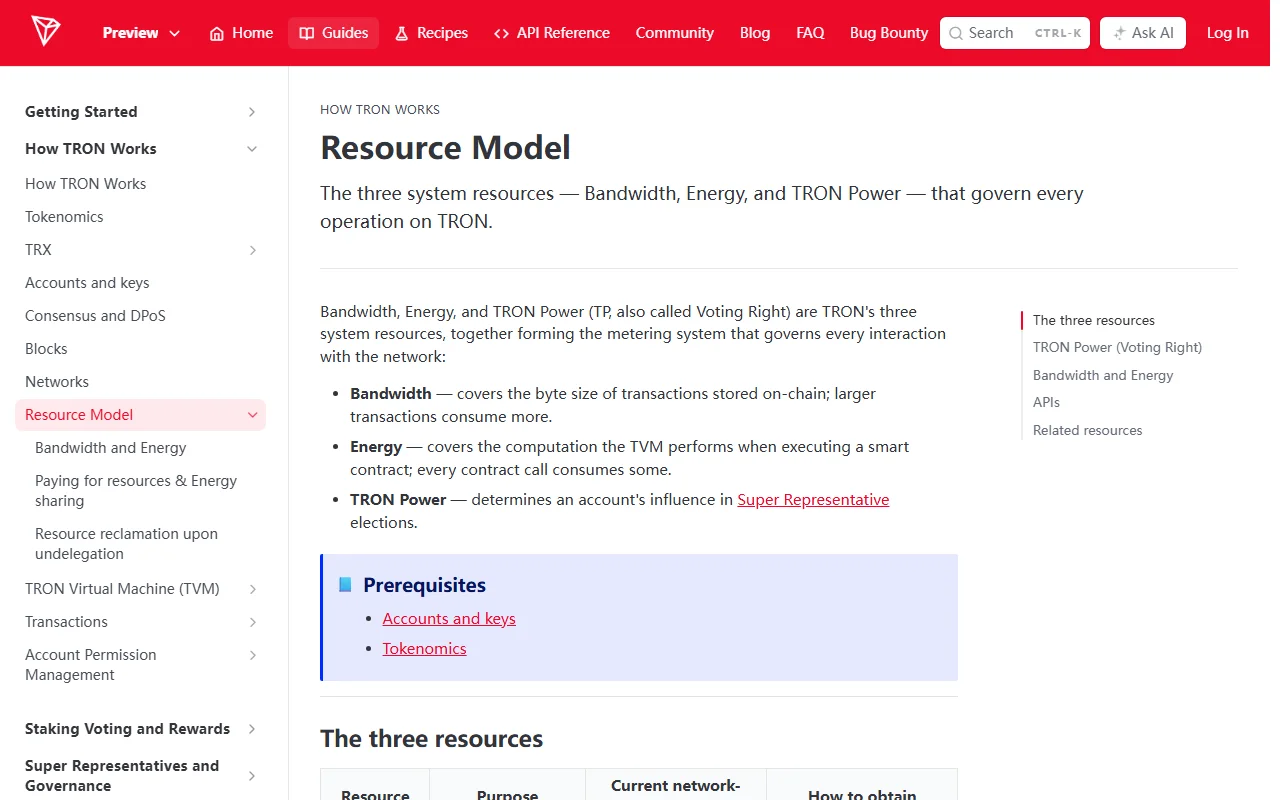The height and width of the screenshot is (800, 1280).
Task: Expand the Getting Started section
Action: click(x=252, y=112)
